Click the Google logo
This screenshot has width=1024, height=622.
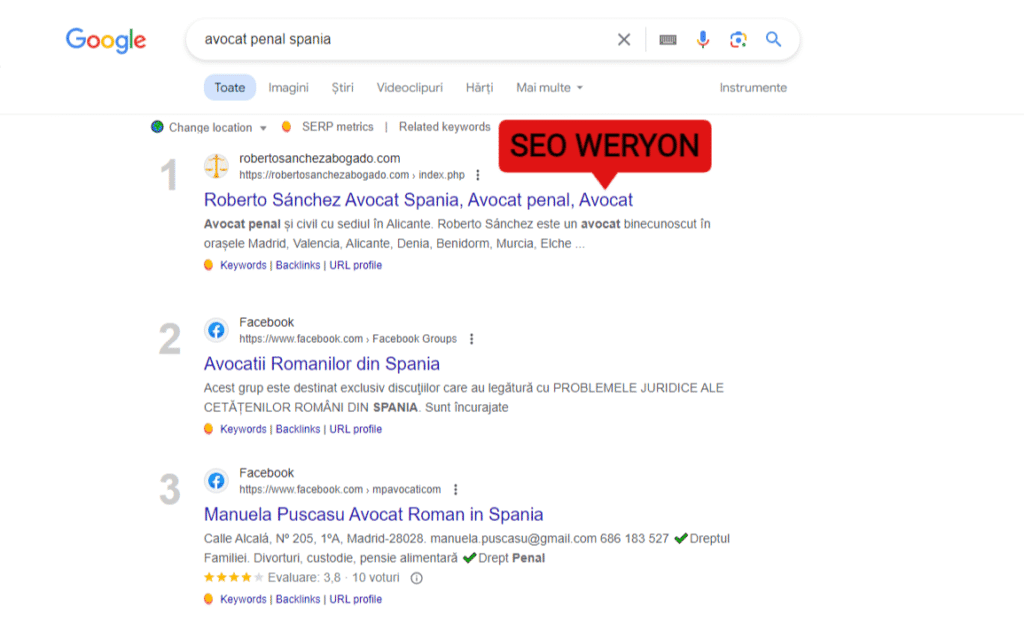pos(105,40)
